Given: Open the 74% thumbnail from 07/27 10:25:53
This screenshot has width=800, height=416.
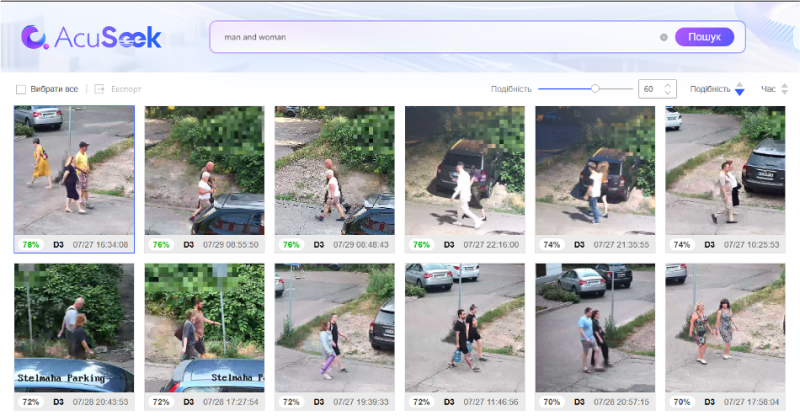Looking at the screenshot, I should 724,171.
